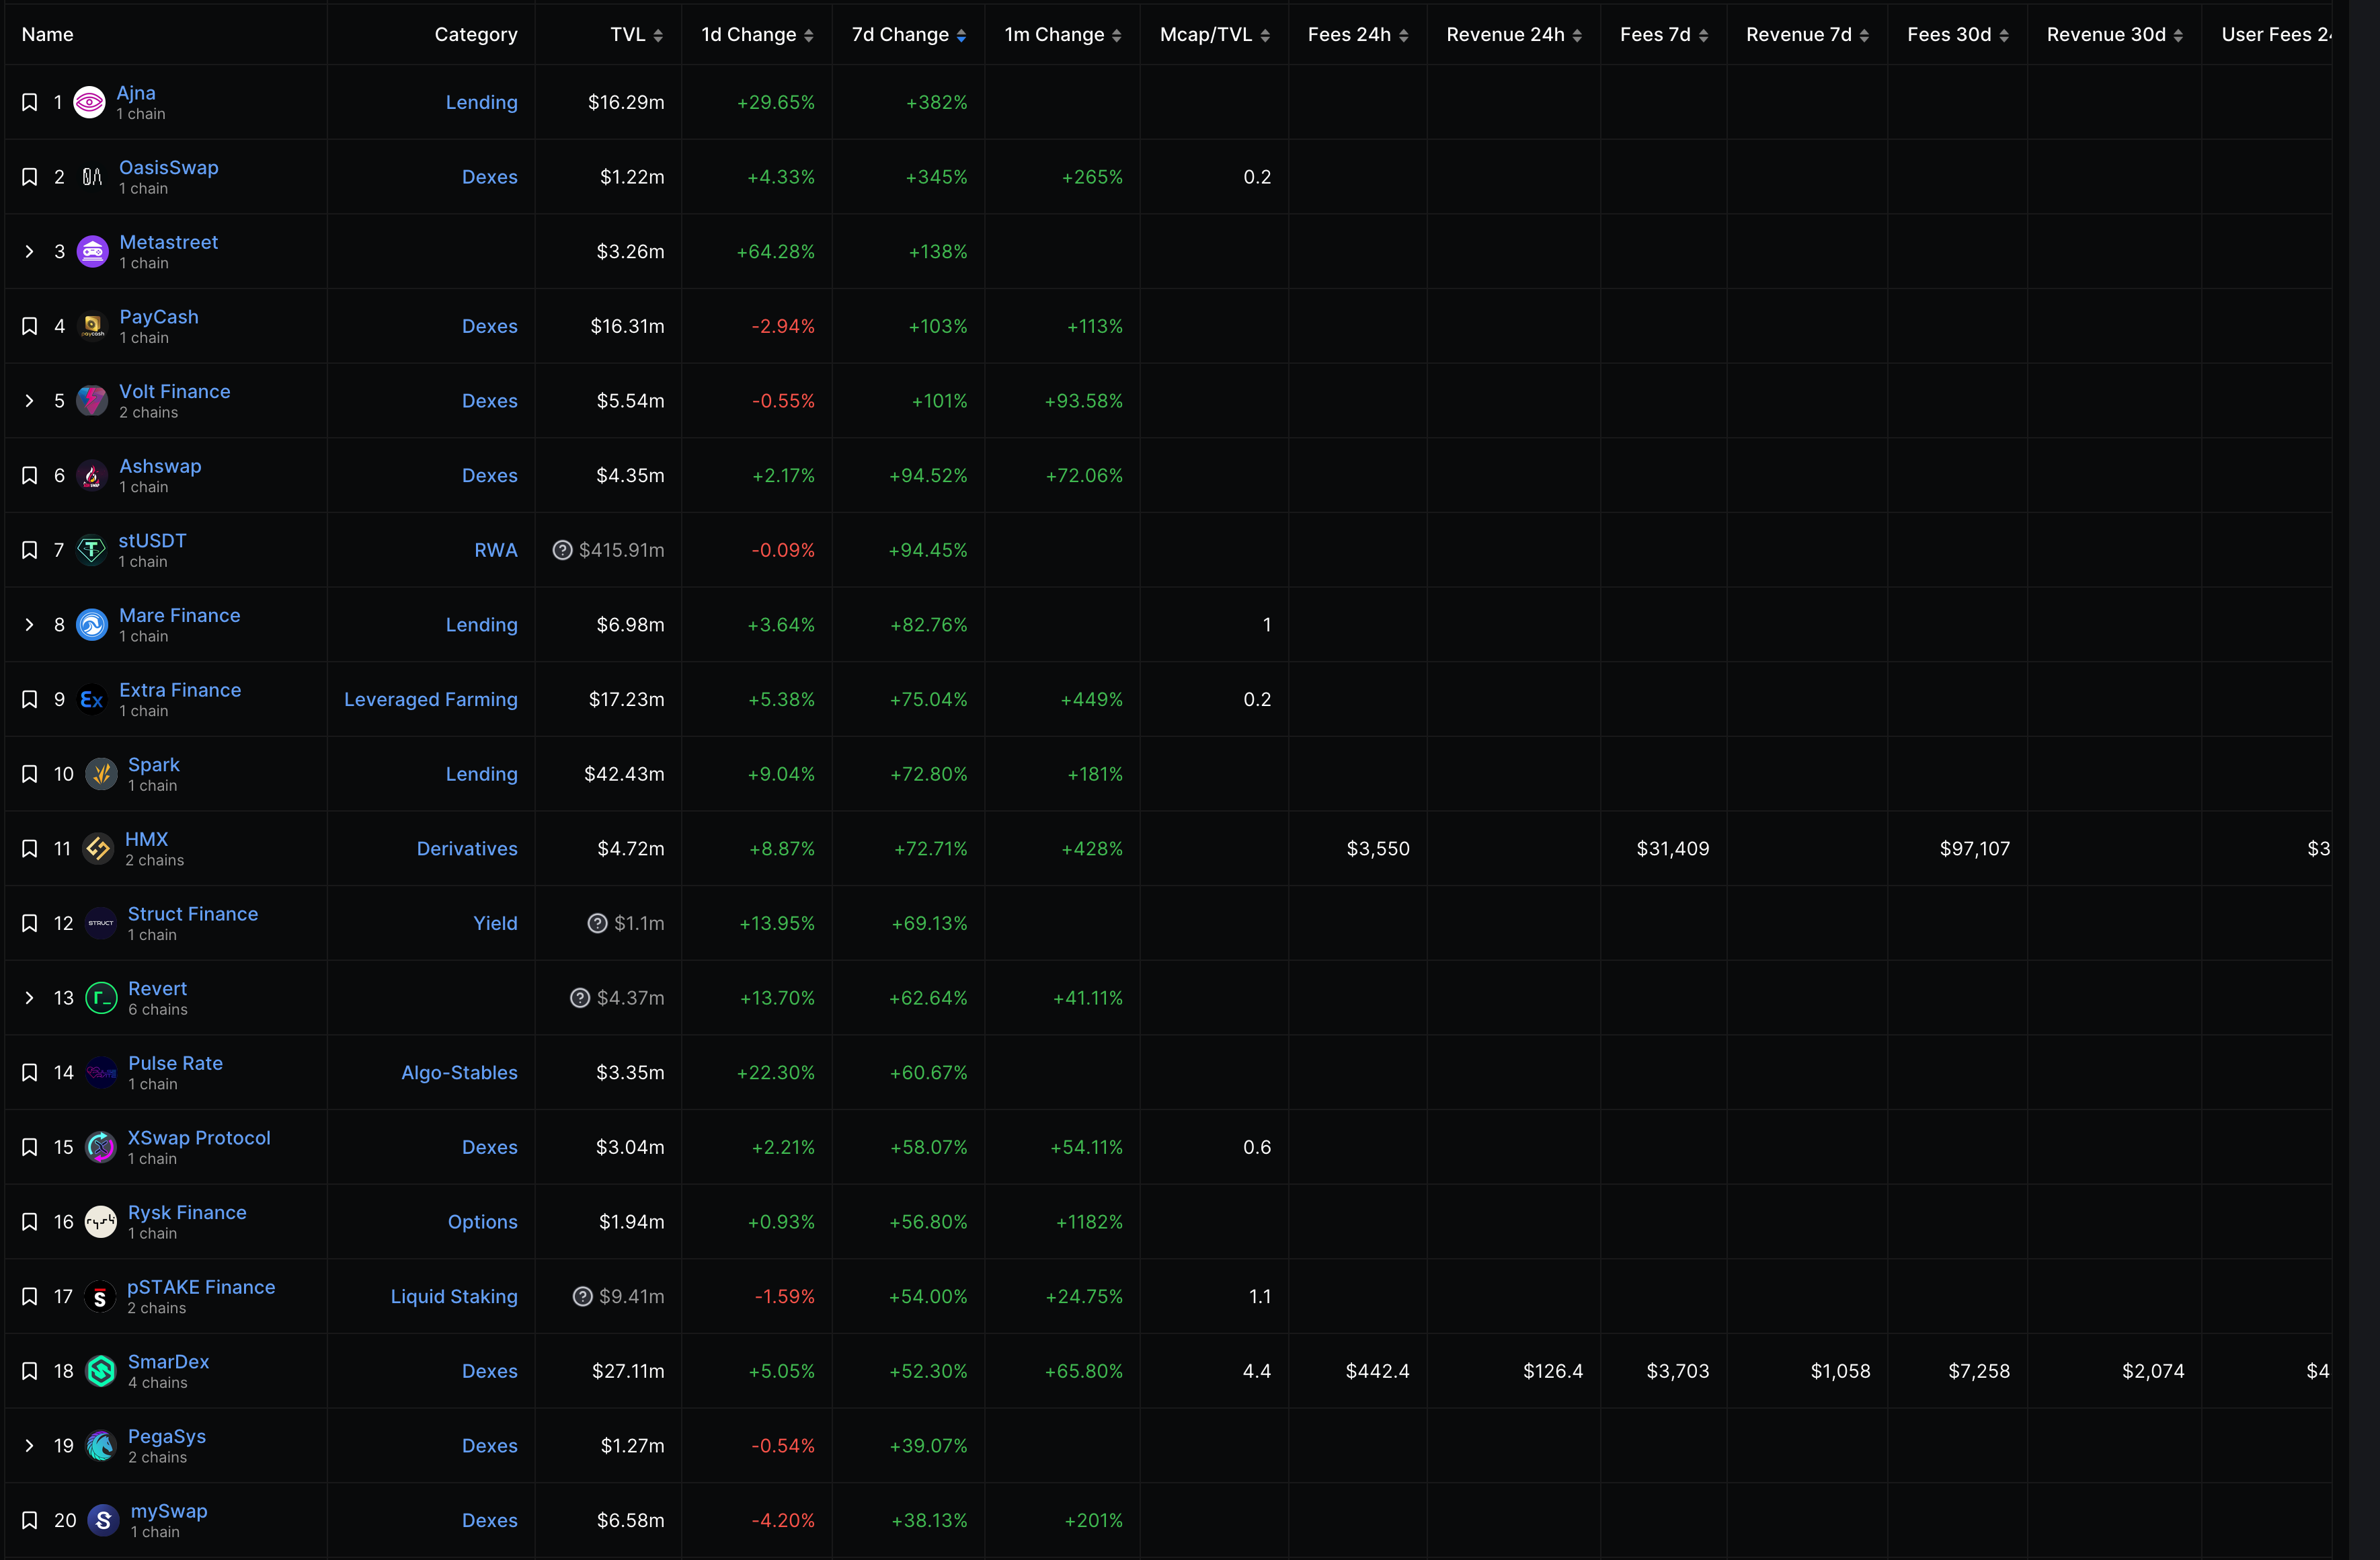Open the Rysk Finance protocol link
2380x1560 pixels.
pos(187,1212)
